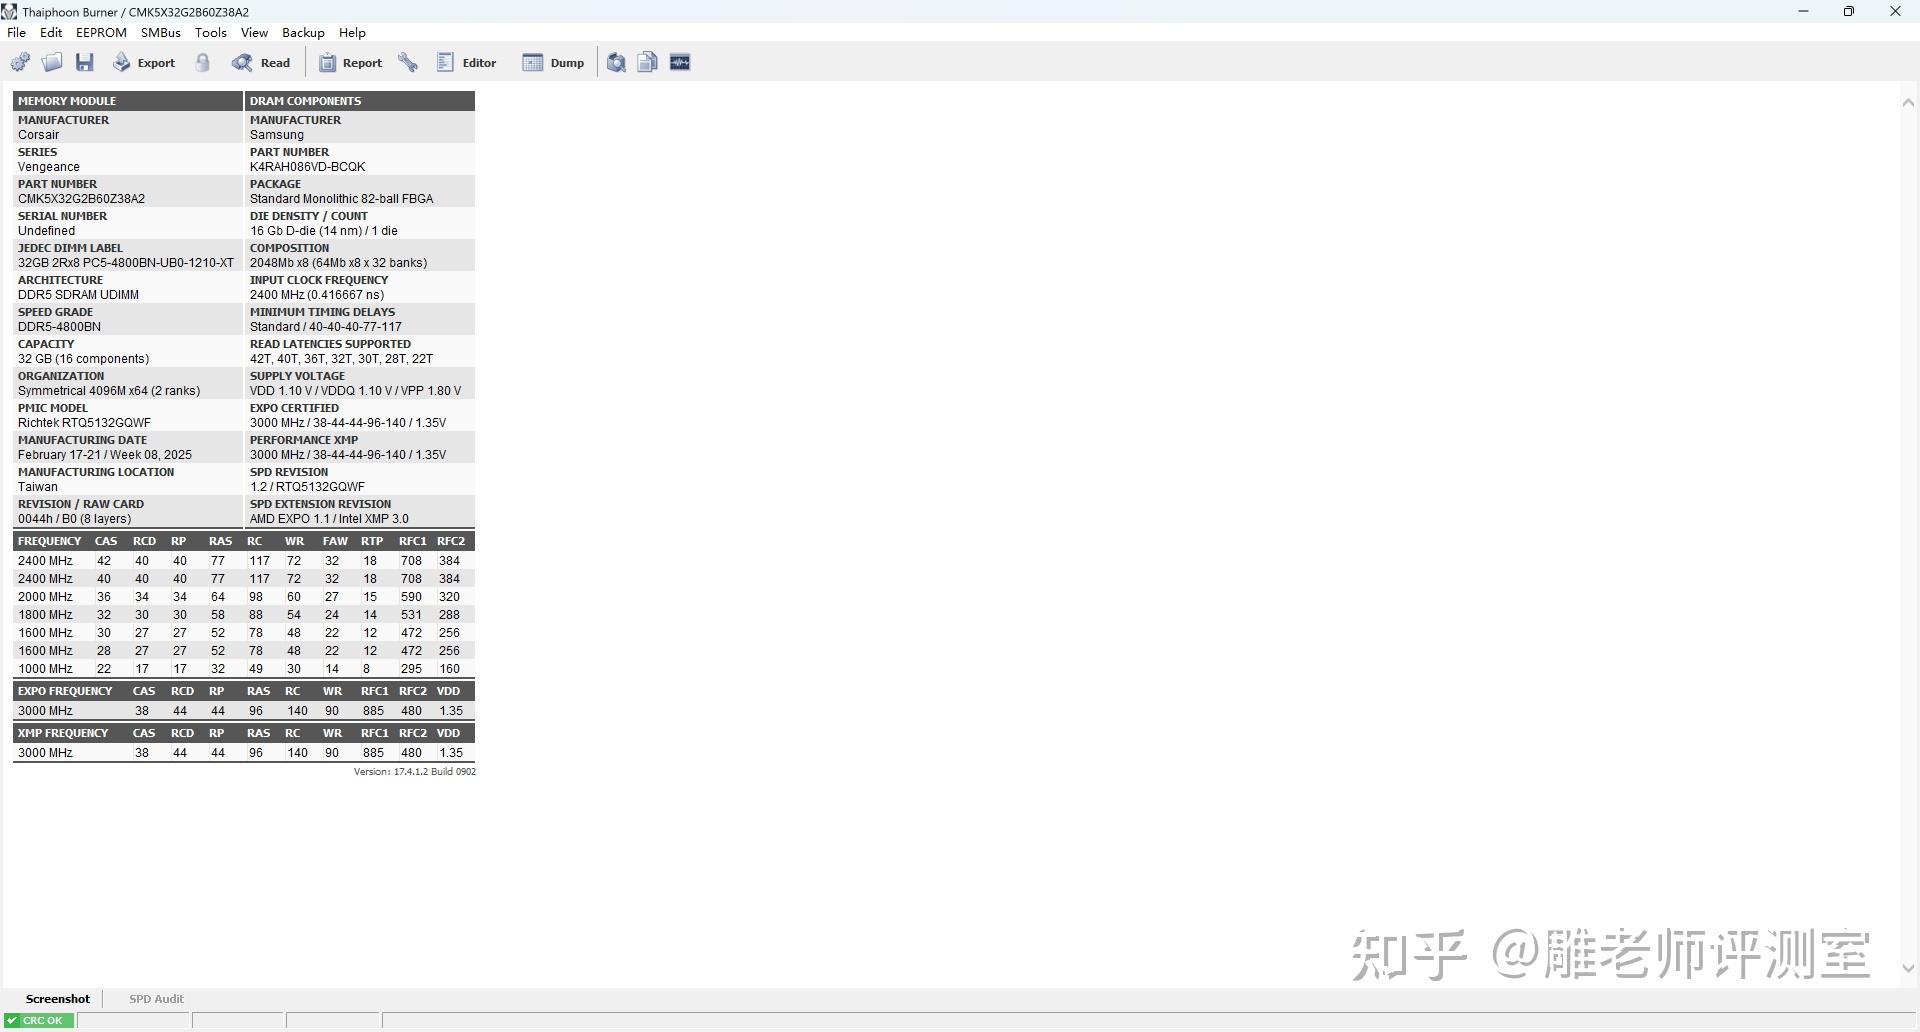Generate a Report via clipboard icon
This screenshot has height=1032, width=1920.
pos(327,61)
